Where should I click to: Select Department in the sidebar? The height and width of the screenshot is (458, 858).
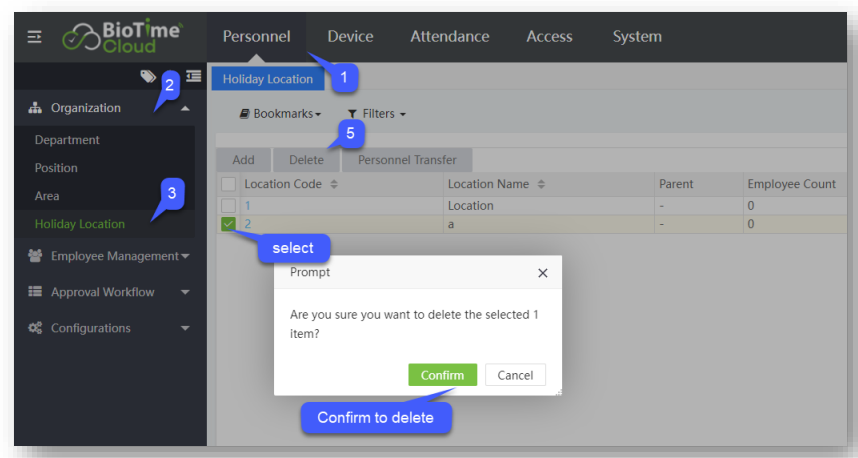pos(67,140)
